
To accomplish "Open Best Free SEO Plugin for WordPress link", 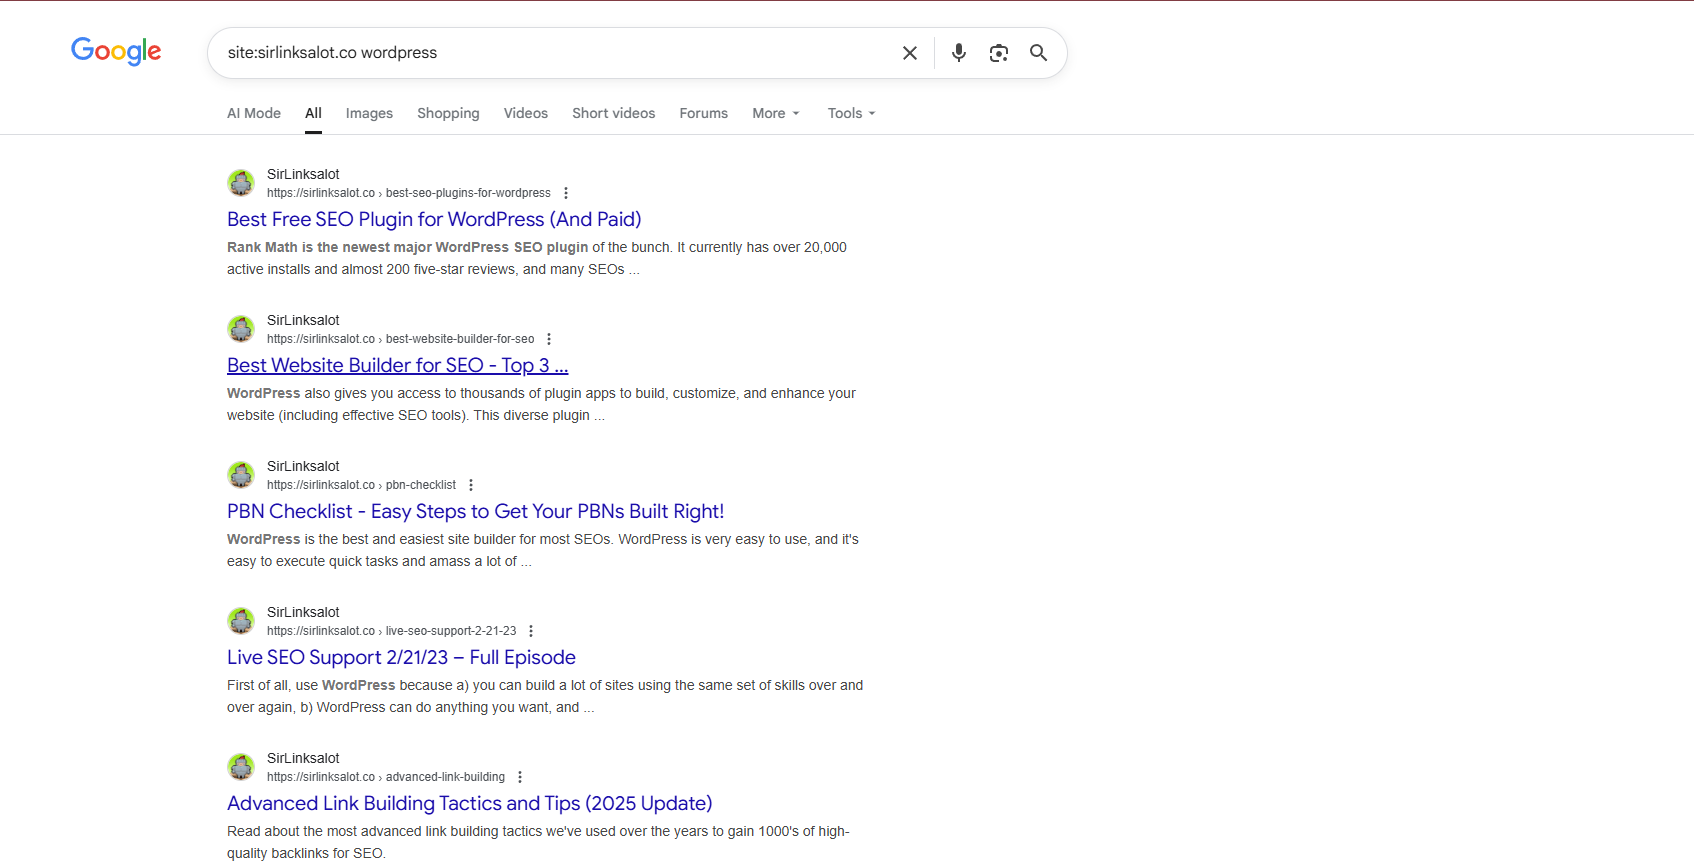I will click(434, 219).
